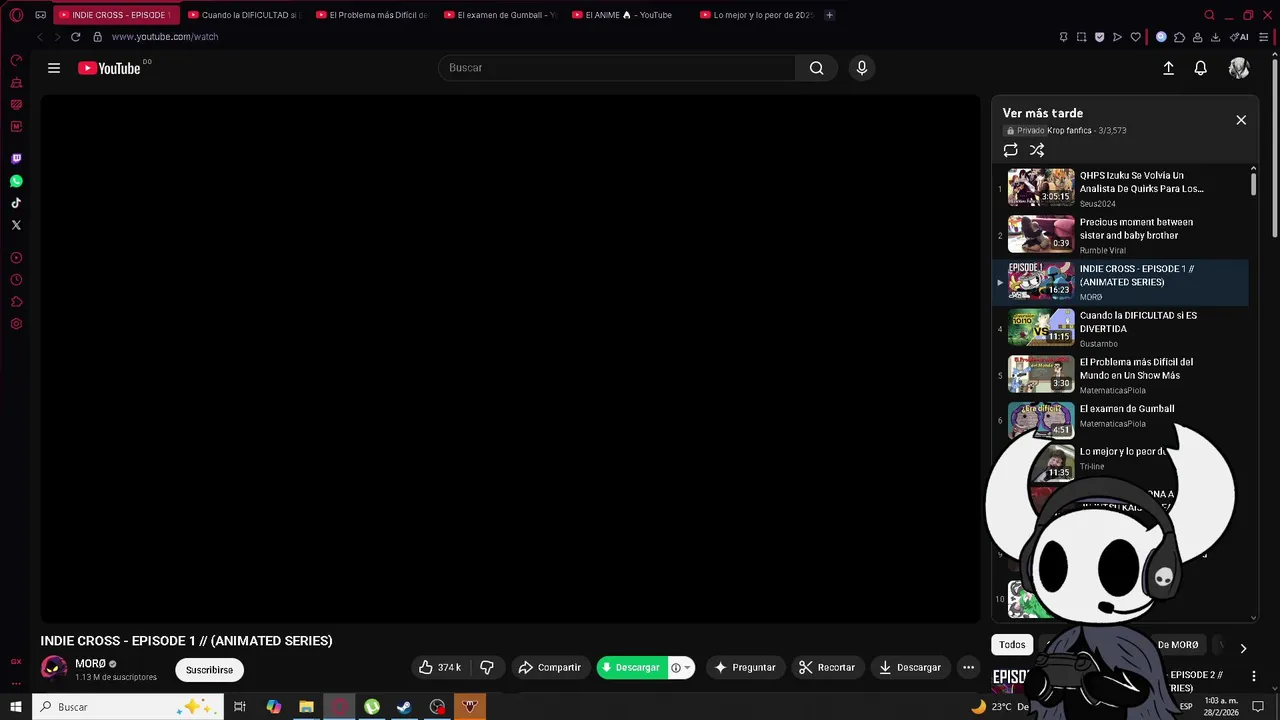Screen dimensions: 1280x720
Task: Open the sidebar player icon
Action: click(16, 258)
